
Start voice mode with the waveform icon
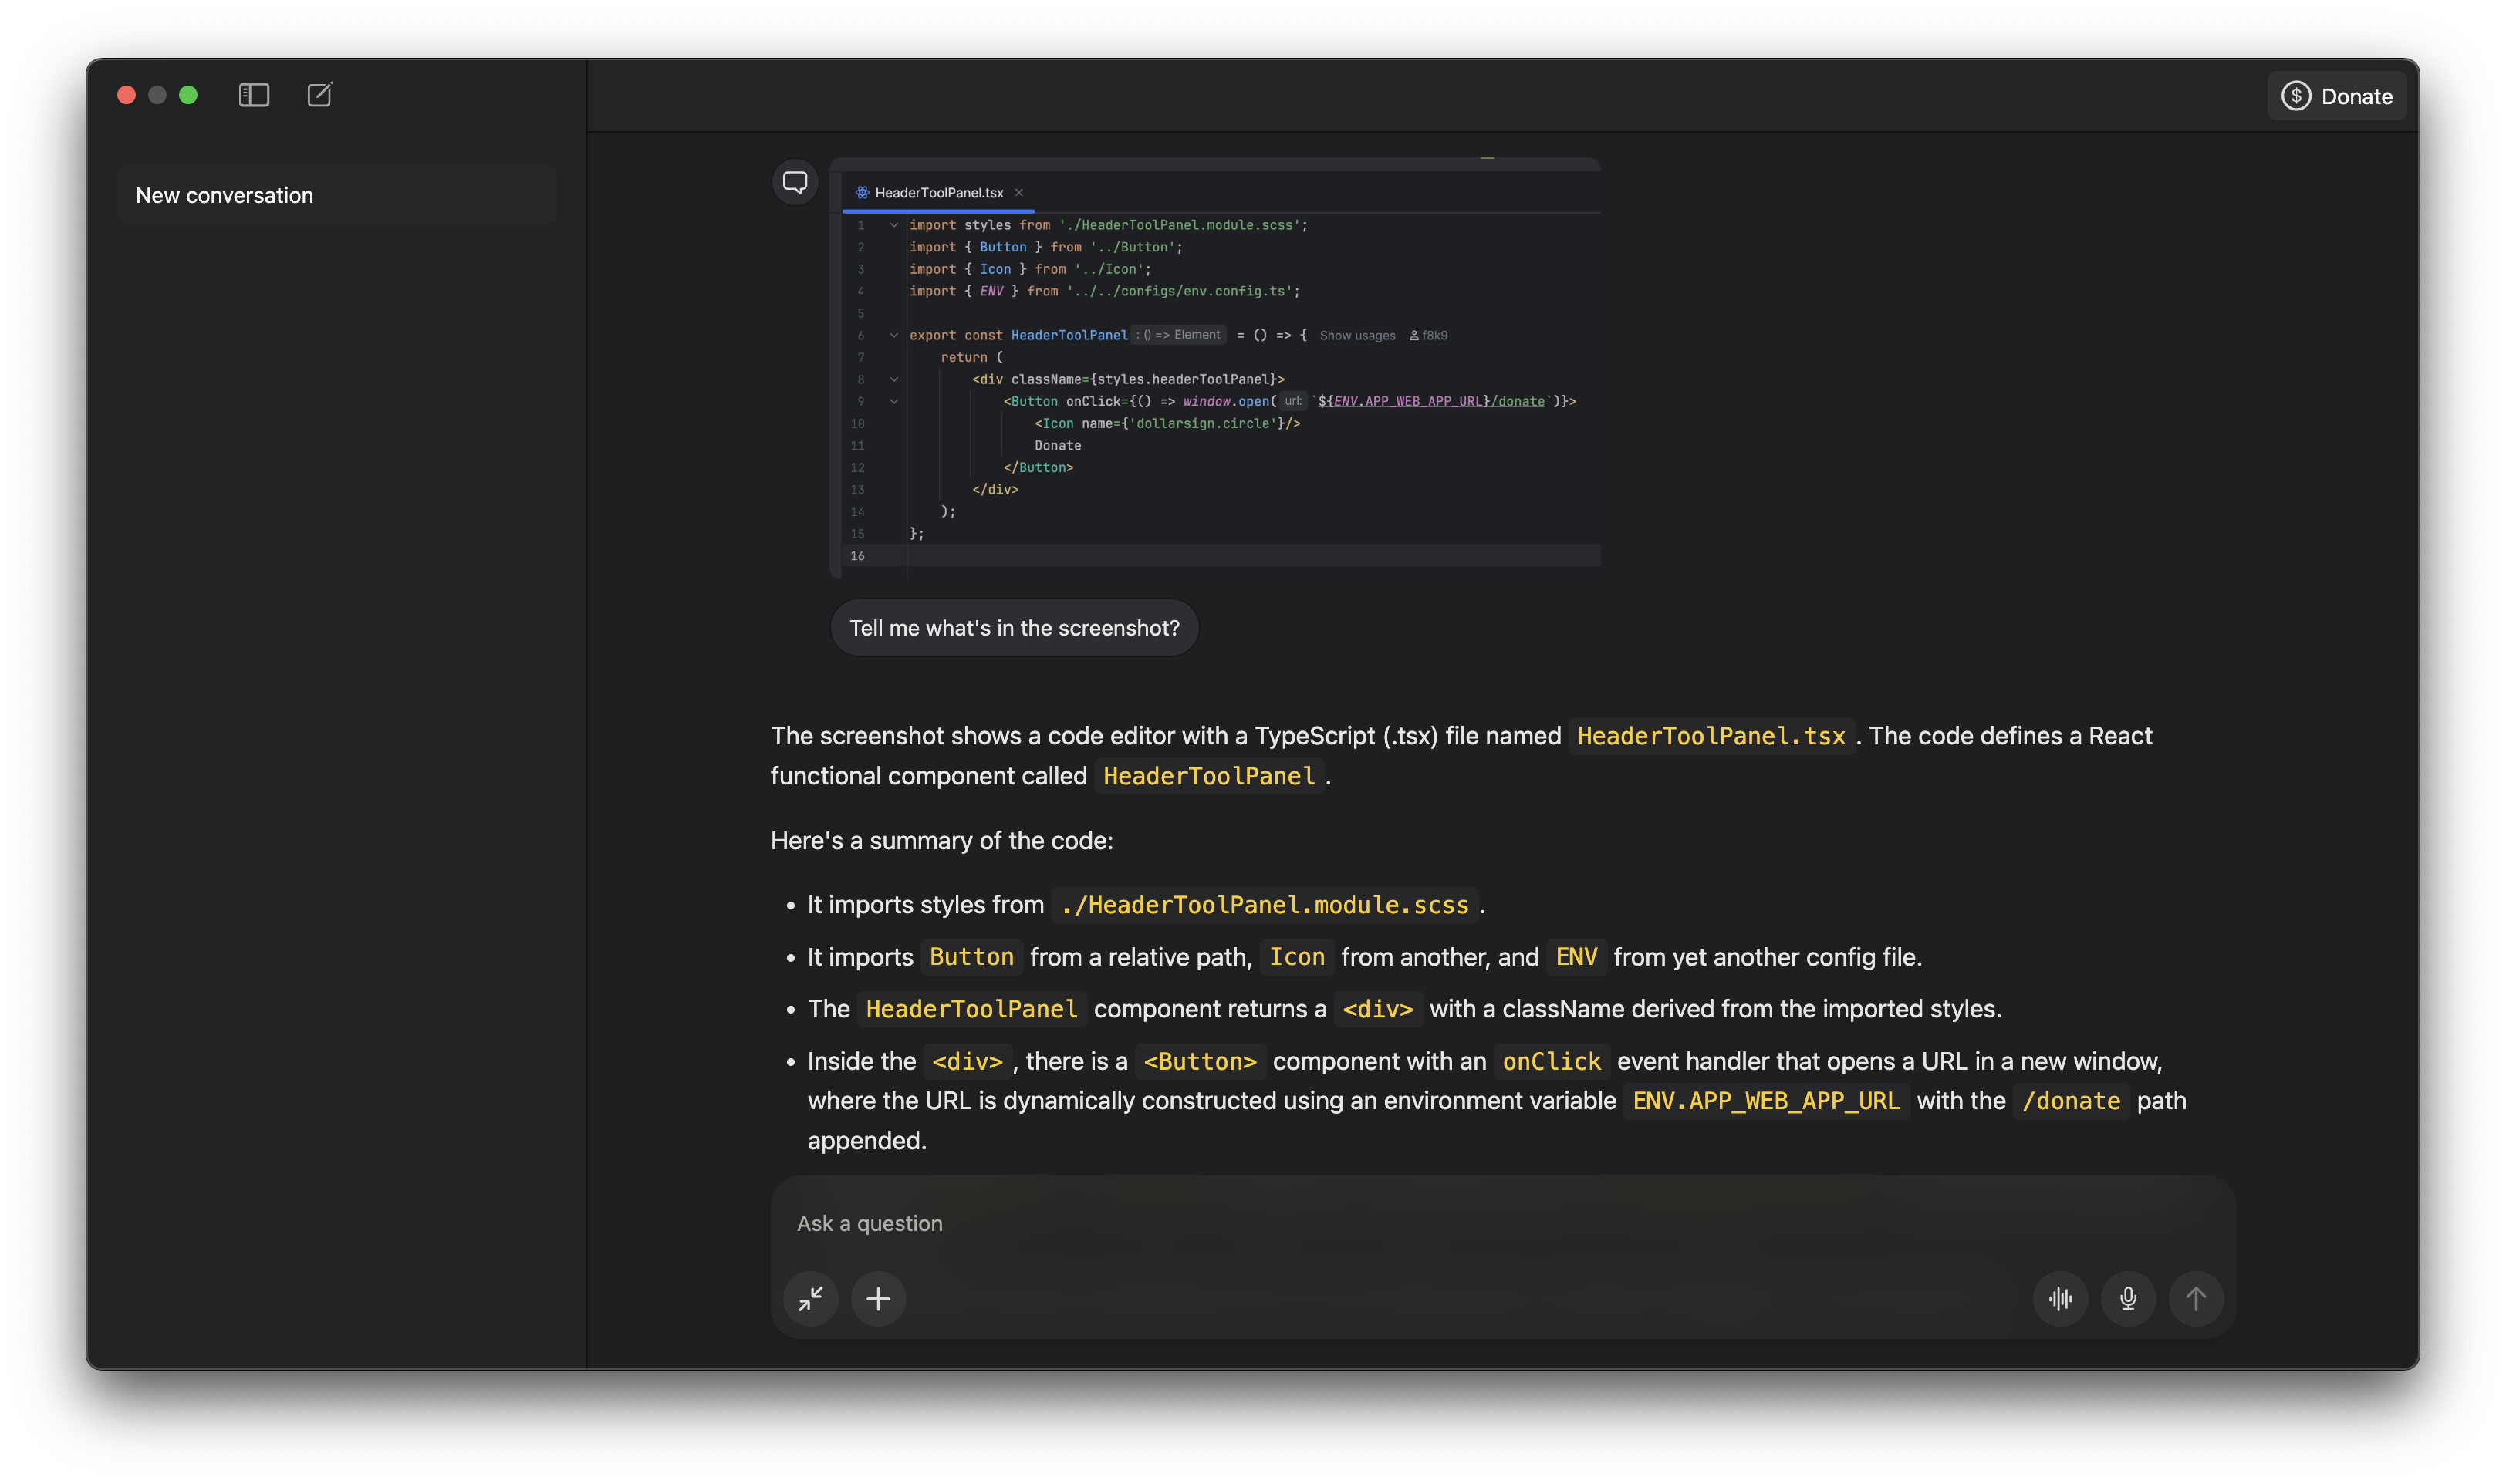coord(2060,1298)
